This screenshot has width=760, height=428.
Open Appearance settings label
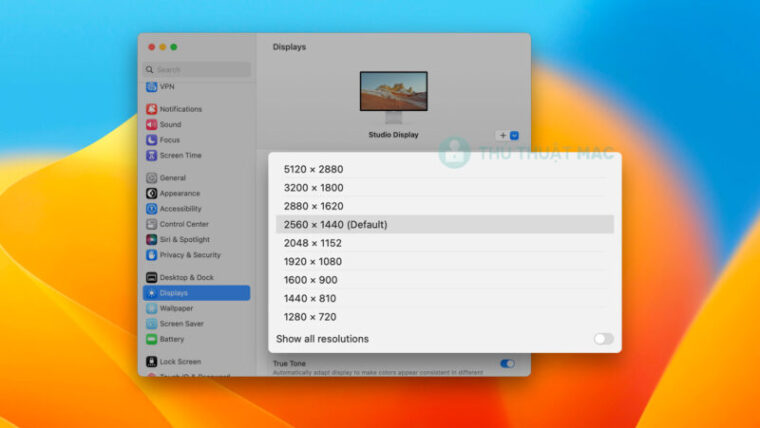(180, 193)
